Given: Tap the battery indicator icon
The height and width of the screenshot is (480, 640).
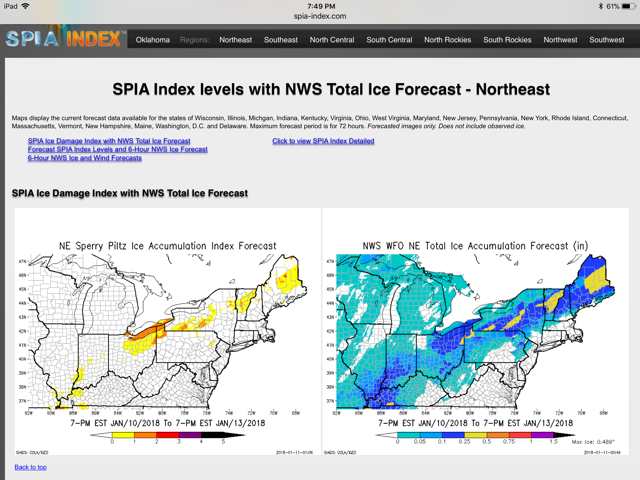Looking at the screenshot, I should 628,6.
